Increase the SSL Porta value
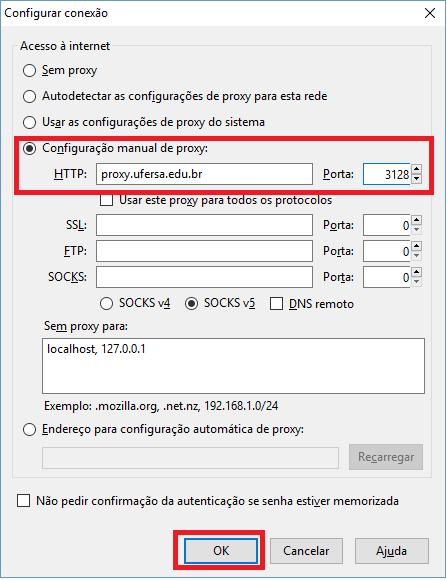Image resolution: width=447 pixels, height=580 pixels. pyautogui.click(x=417, y=220)
